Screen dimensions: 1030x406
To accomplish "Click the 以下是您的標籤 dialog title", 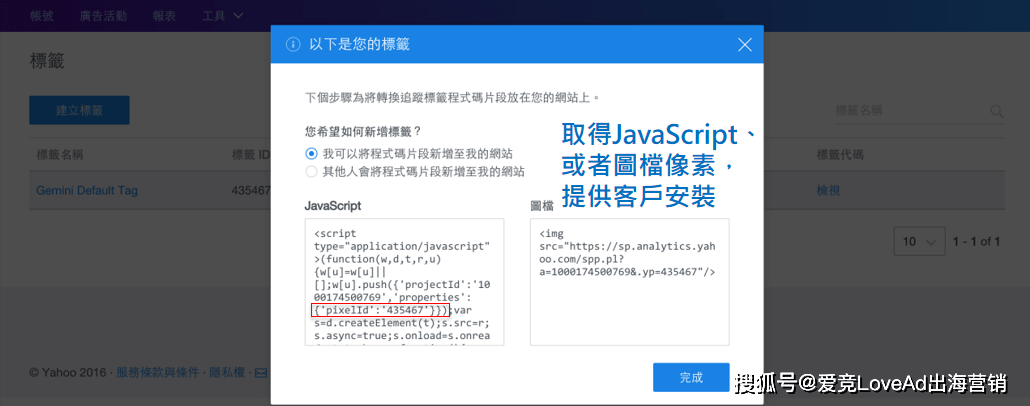I will [x=359, y=45].
